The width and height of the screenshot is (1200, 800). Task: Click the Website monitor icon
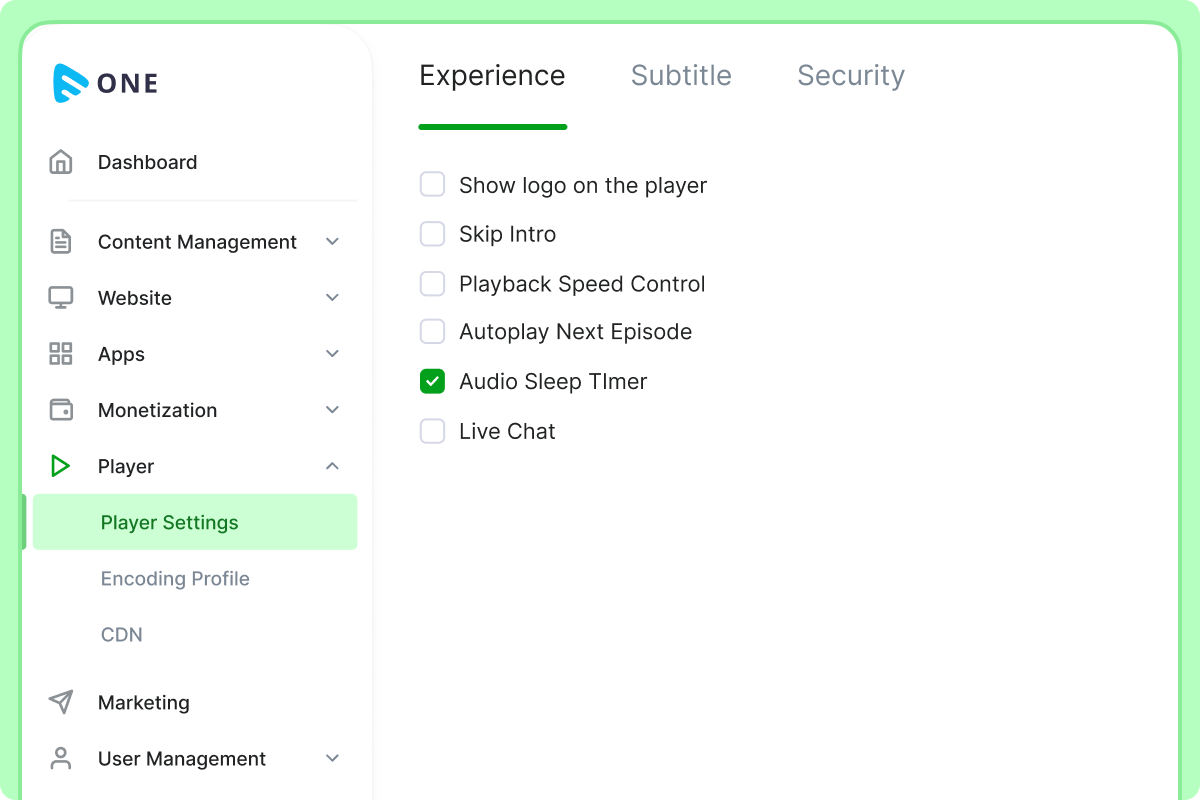pyautogui.click(x=61, y=298)
